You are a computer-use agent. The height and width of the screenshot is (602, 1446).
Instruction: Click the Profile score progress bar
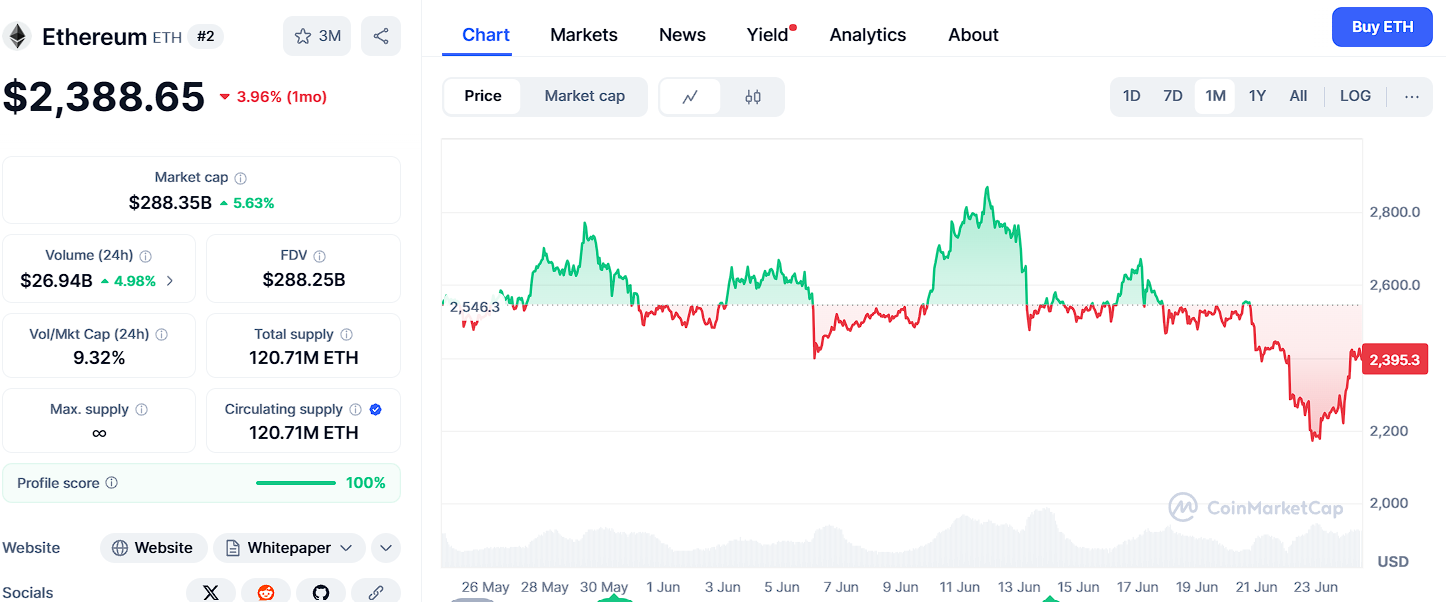pyautogui.click(x=296, y=483)
